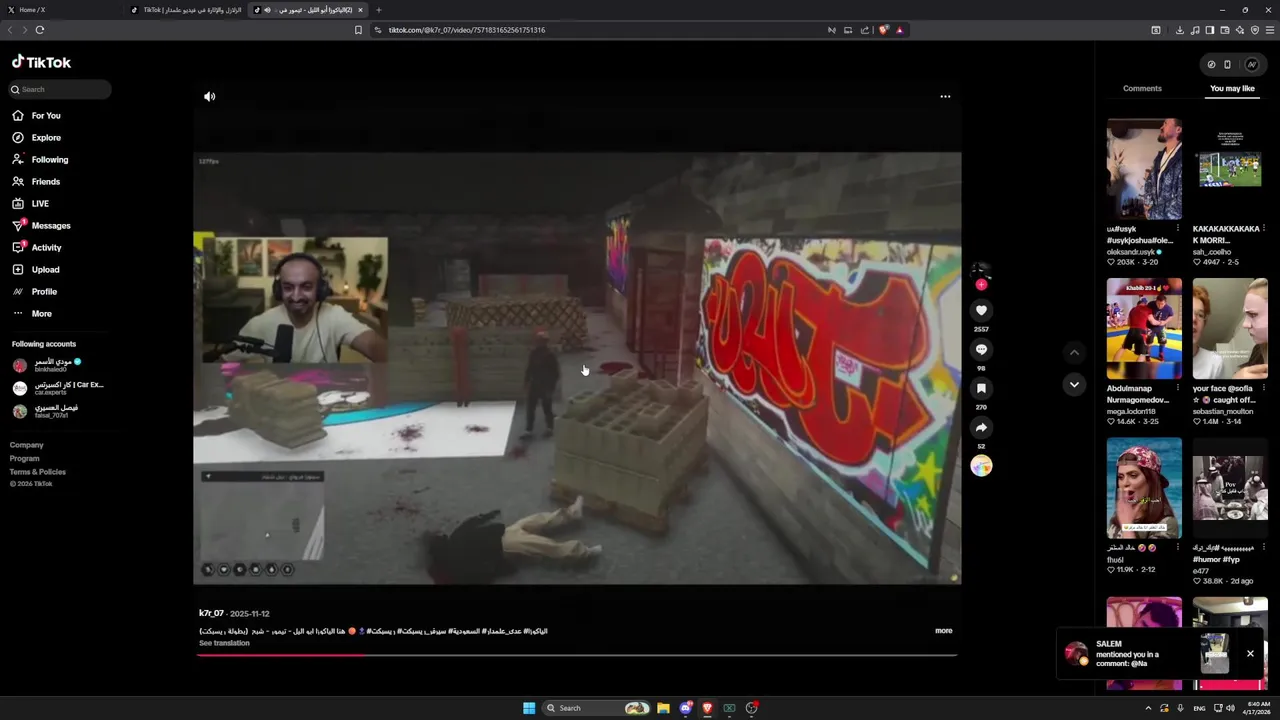The width and height of the screenshot is (1280, 720).
Task: Open the Abdulmanap Nurmagomedov video thumbnail
Action: (x=1144, y=329)
